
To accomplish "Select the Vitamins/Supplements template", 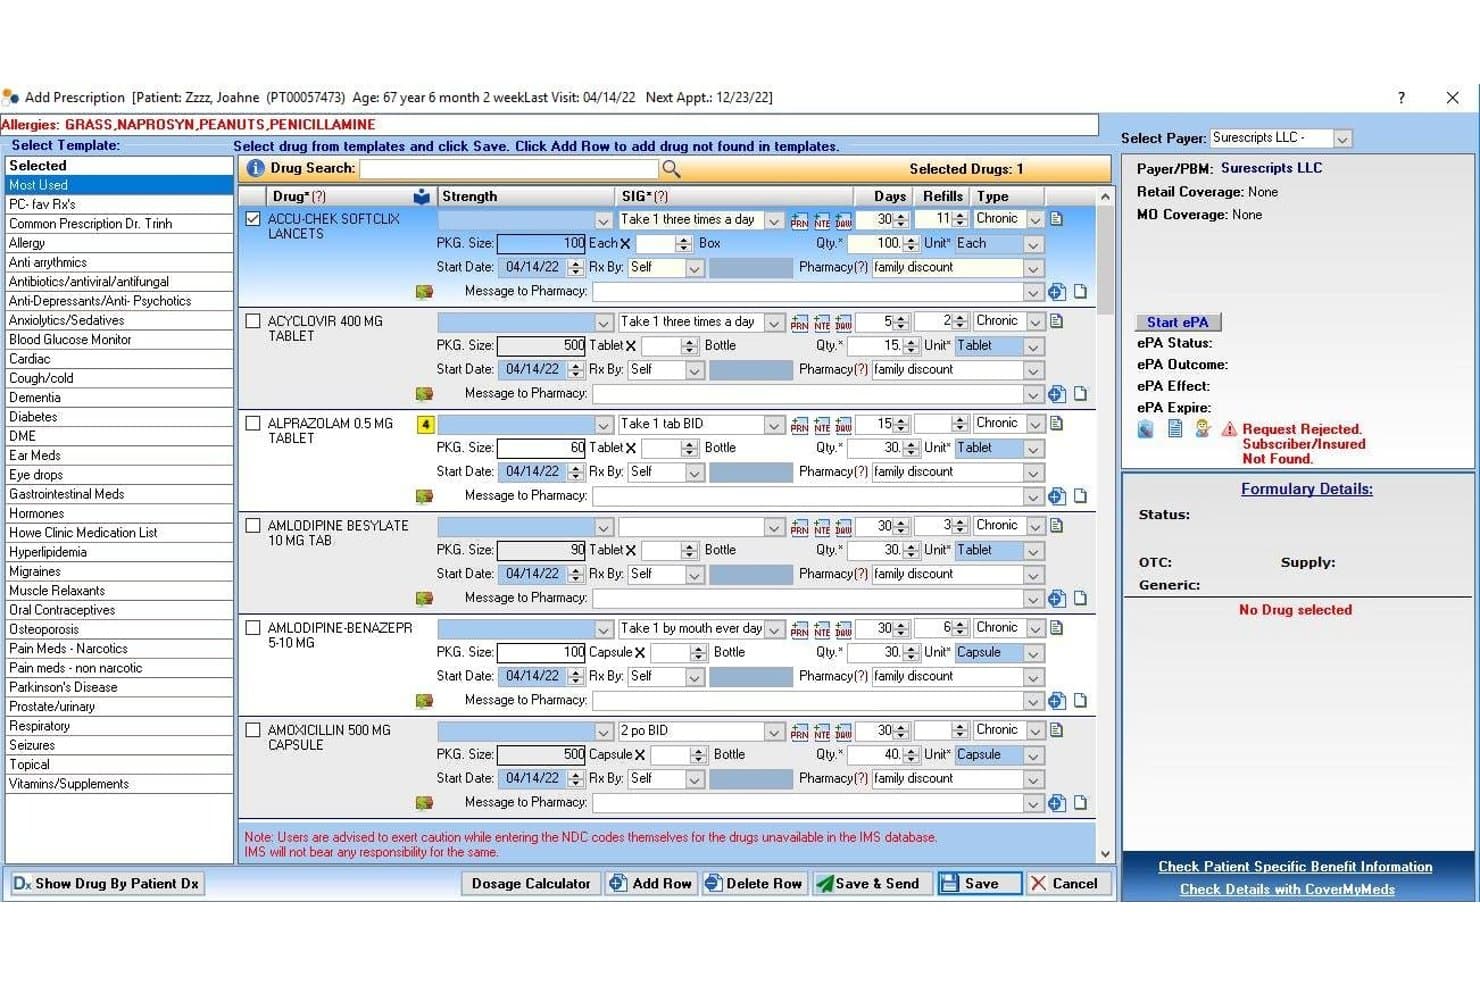I will coord(119,784).
